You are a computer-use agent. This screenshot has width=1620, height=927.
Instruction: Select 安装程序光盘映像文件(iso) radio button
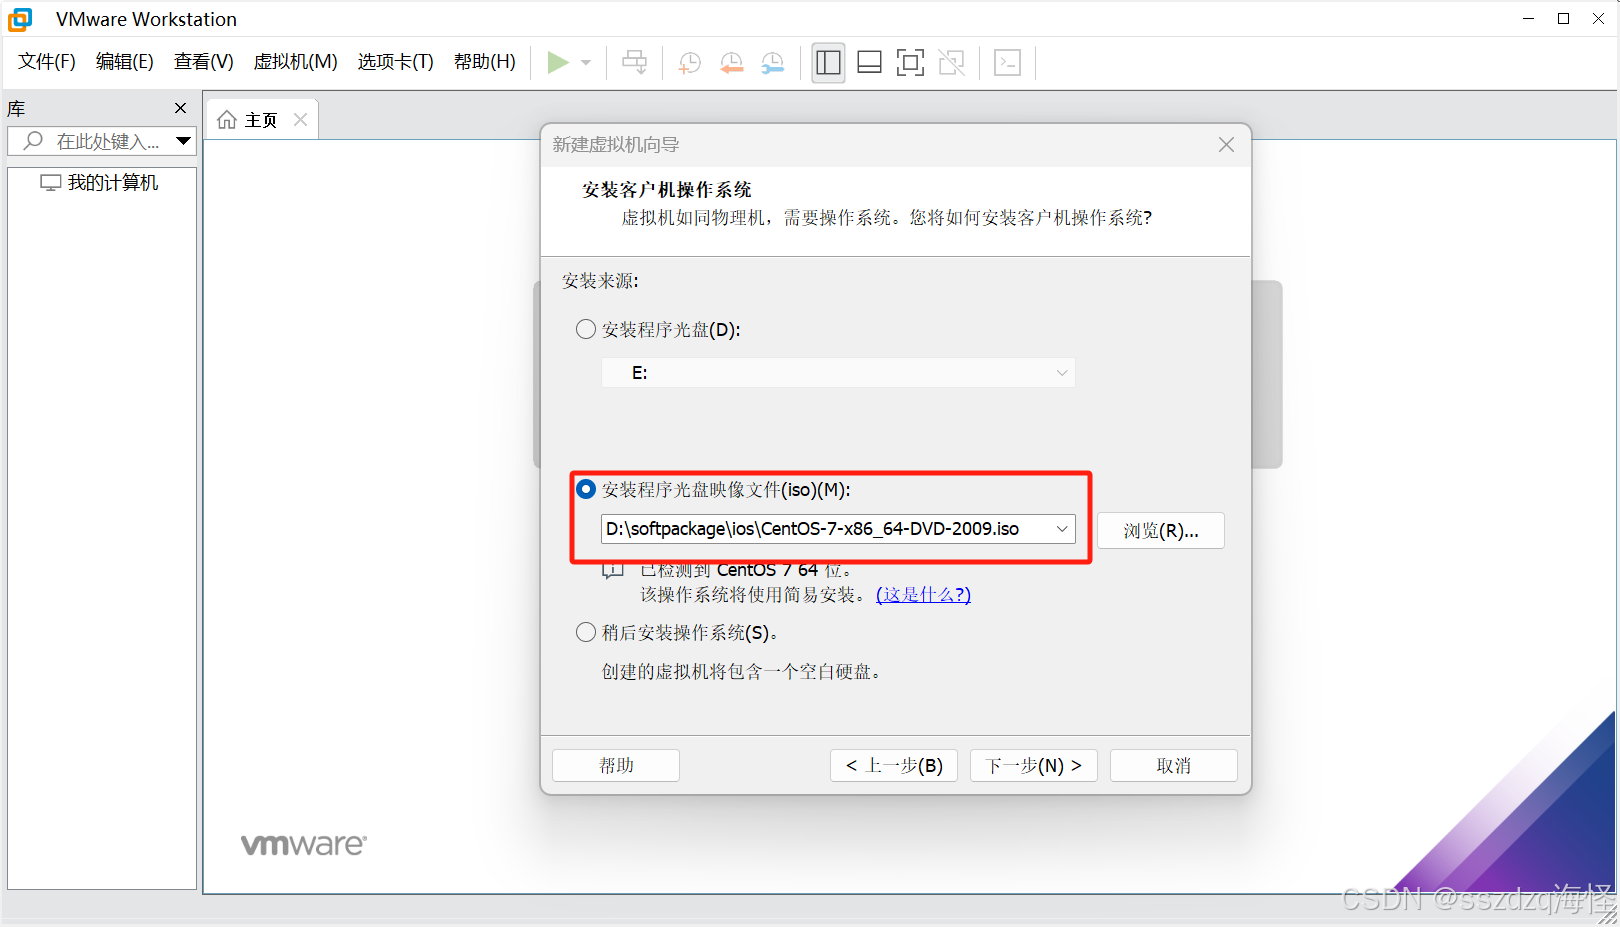pyautogui.click(x=586, y=489)
